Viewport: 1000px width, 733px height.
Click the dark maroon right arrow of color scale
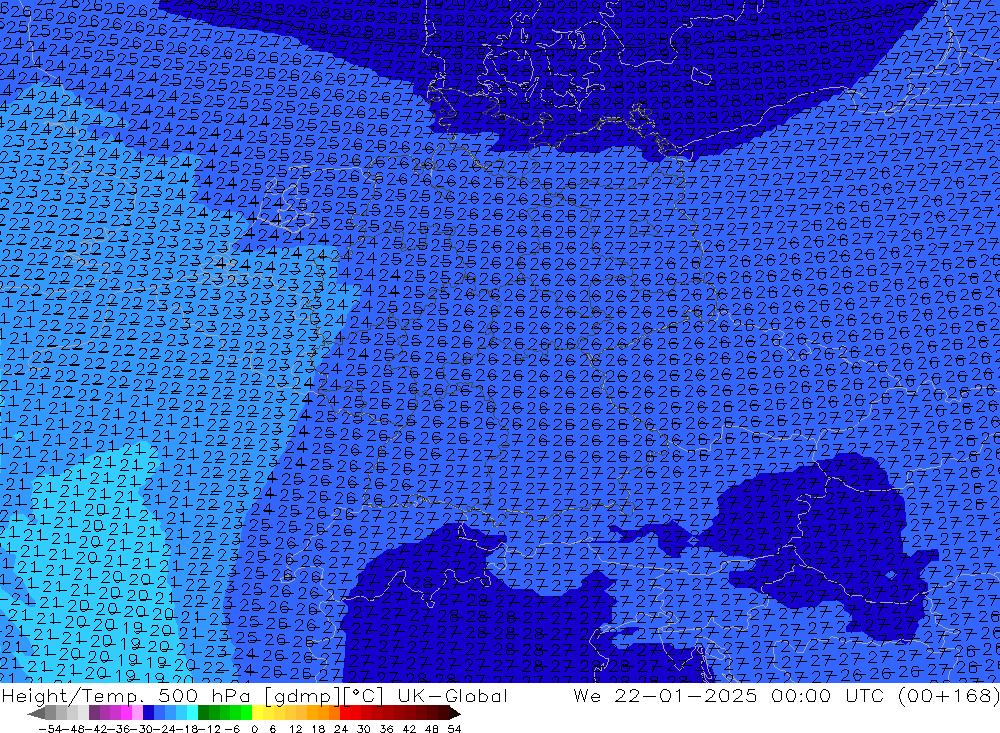tap(455, 713)
